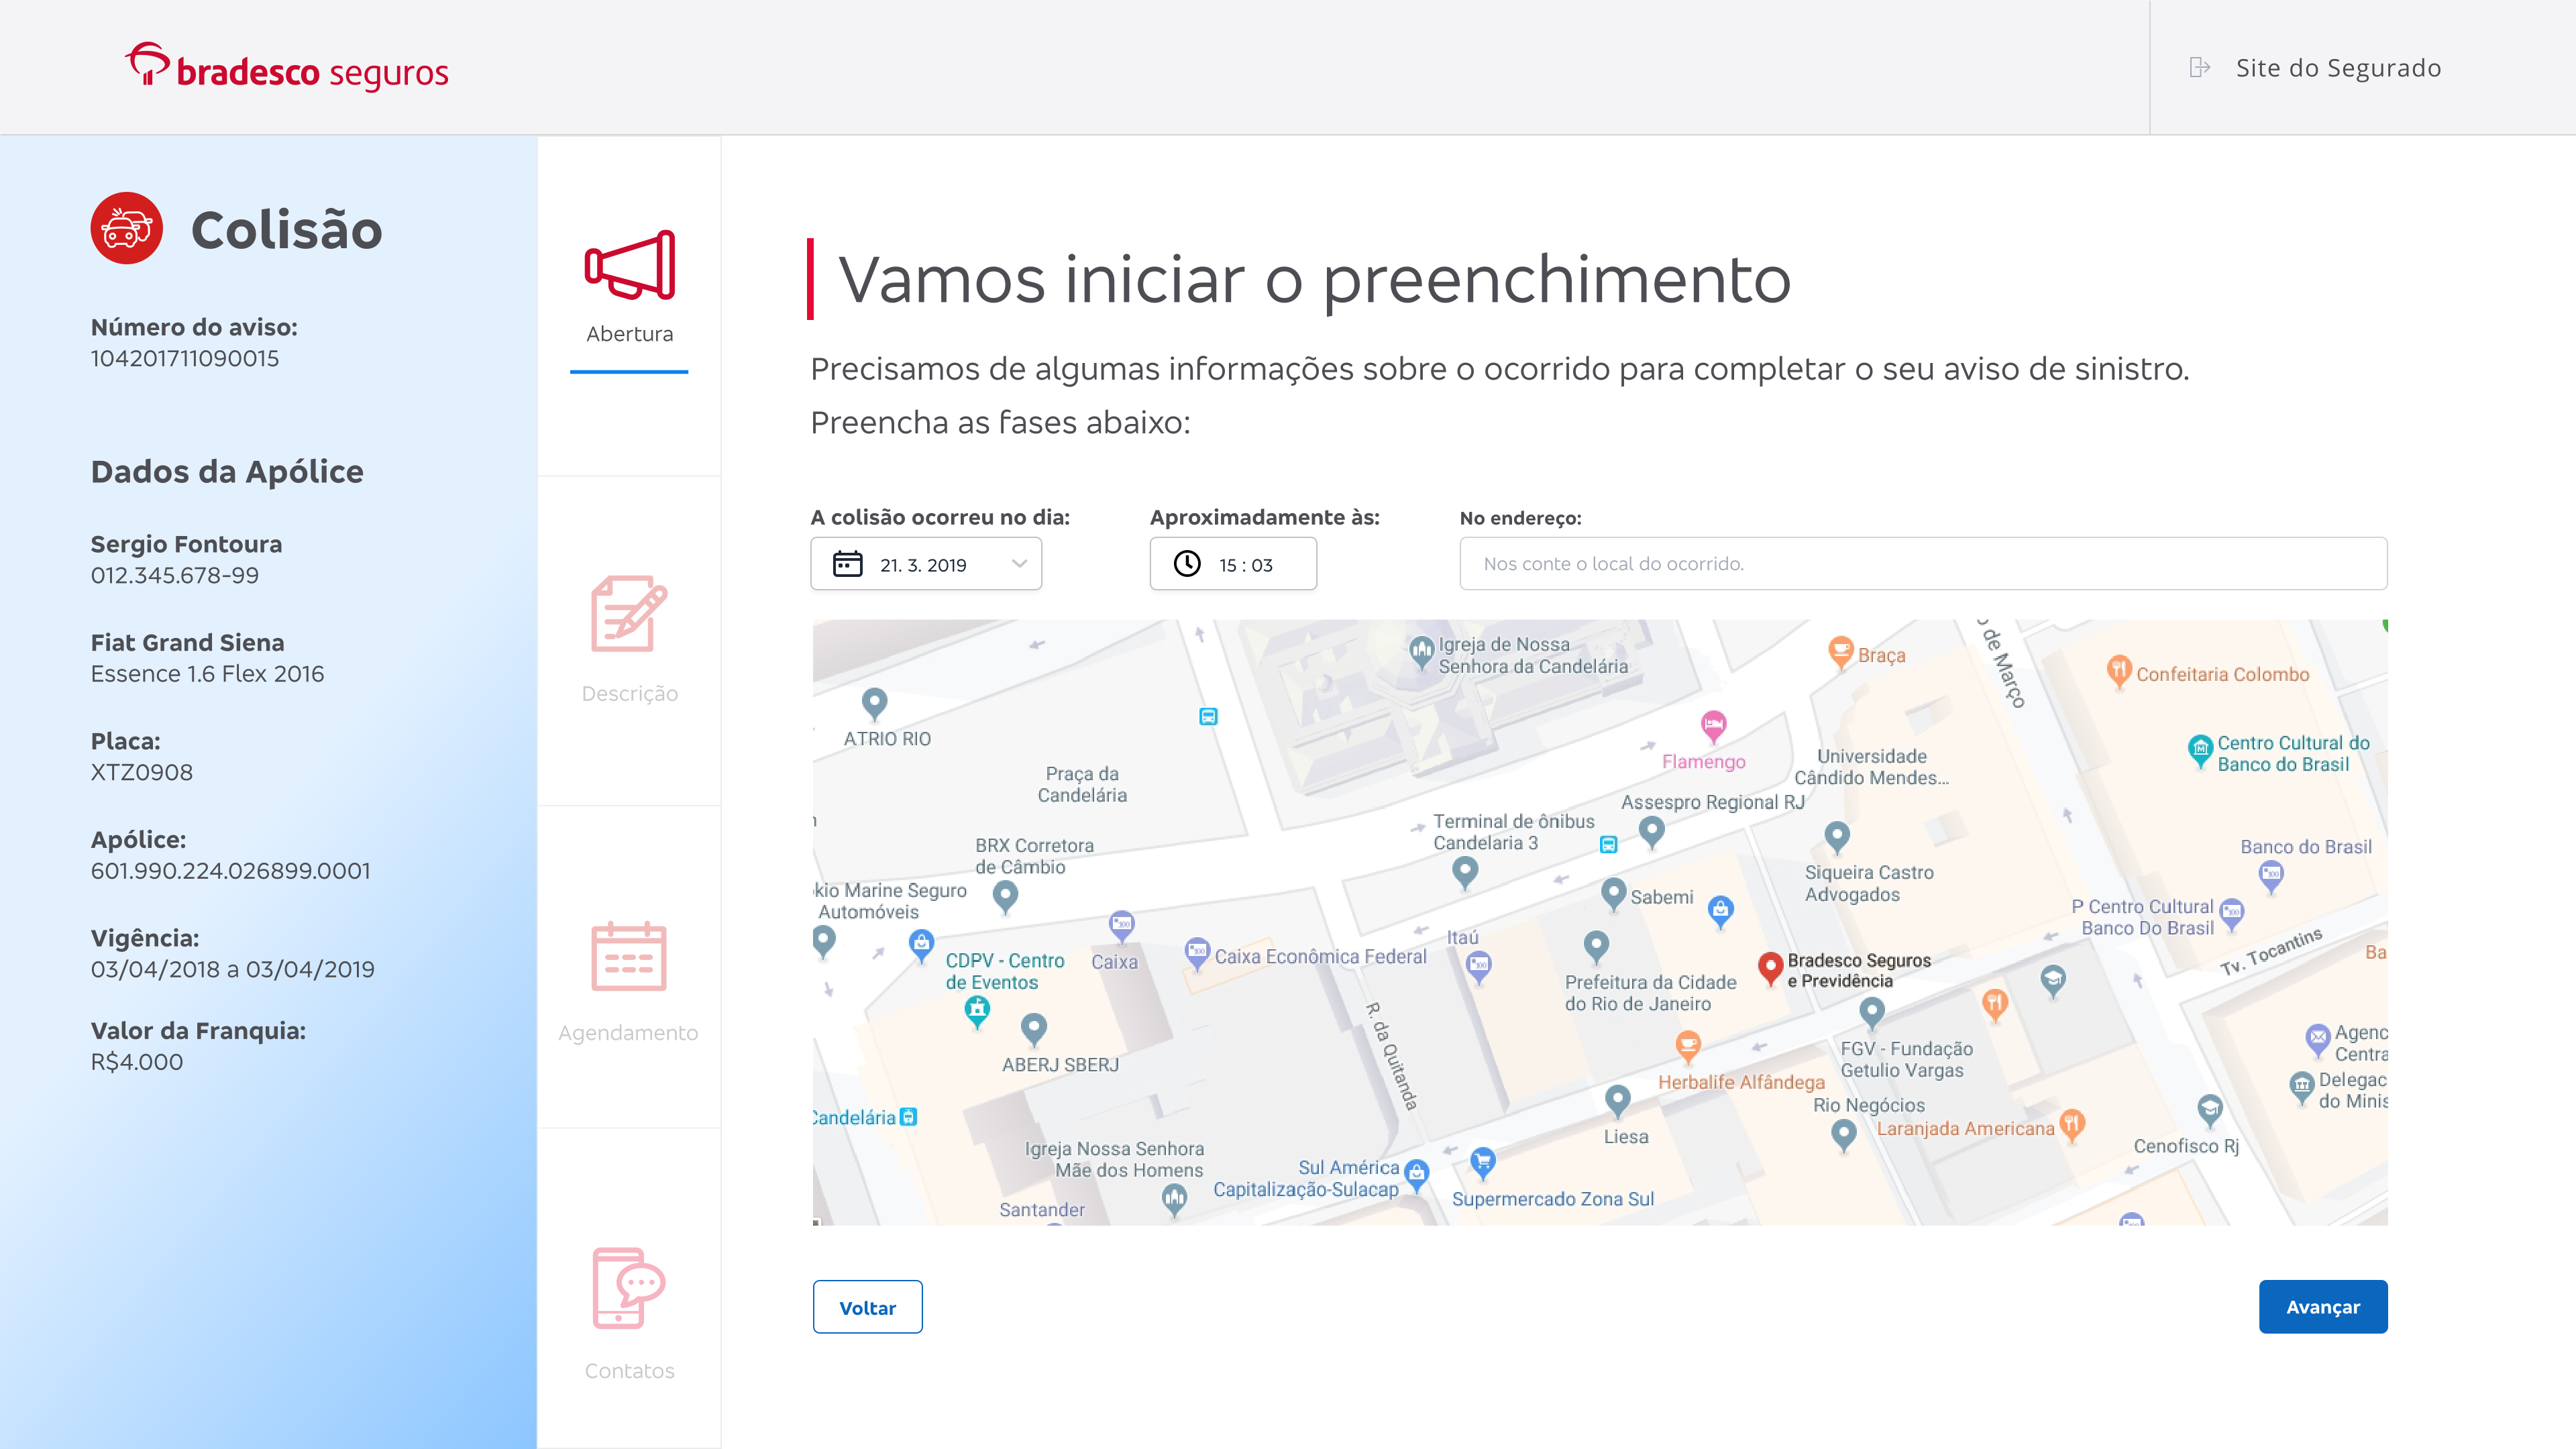Click the policy number 601.990.224.026899.0001
The image size is (2576, 1449).
[231, 871]
